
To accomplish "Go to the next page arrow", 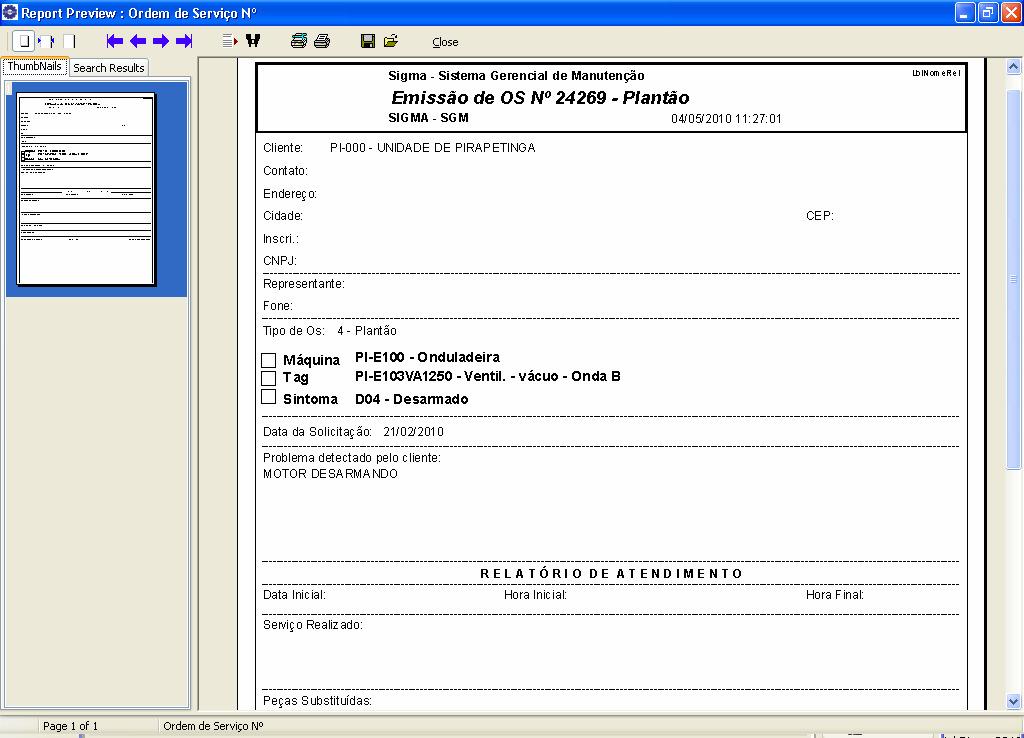I will coord(161,41).
